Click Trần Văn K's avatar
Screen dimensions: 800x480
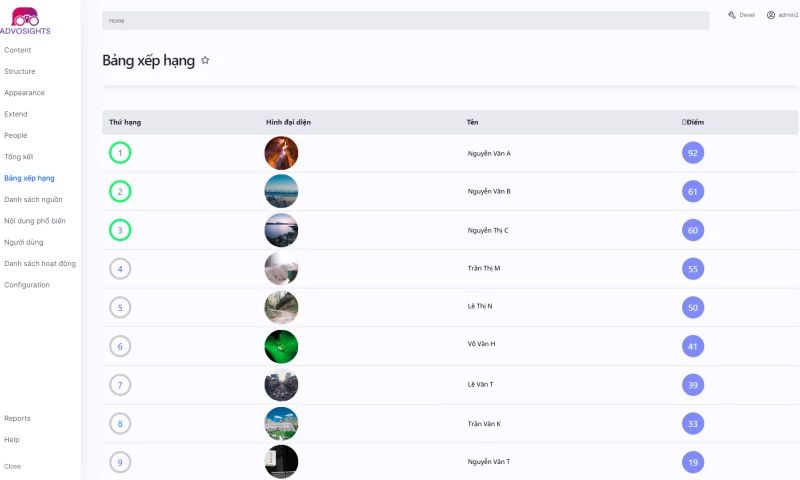pos(281,423)
